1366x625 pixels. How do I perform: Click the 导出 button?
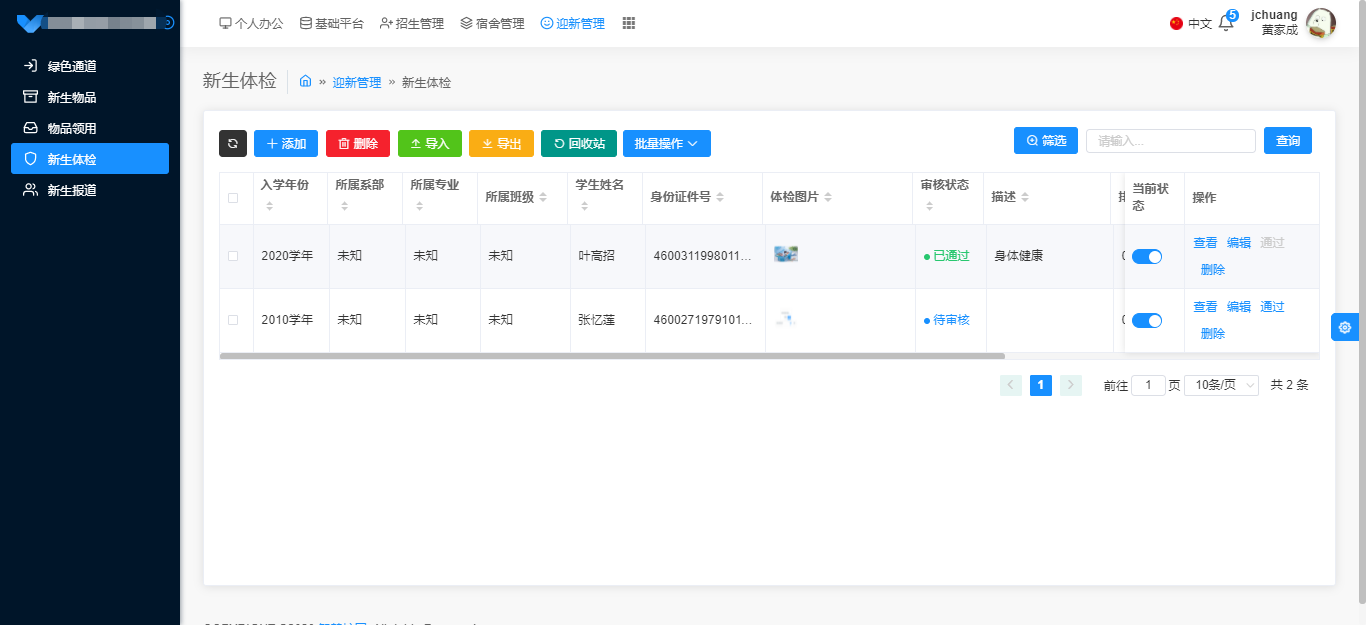point(501,143)
